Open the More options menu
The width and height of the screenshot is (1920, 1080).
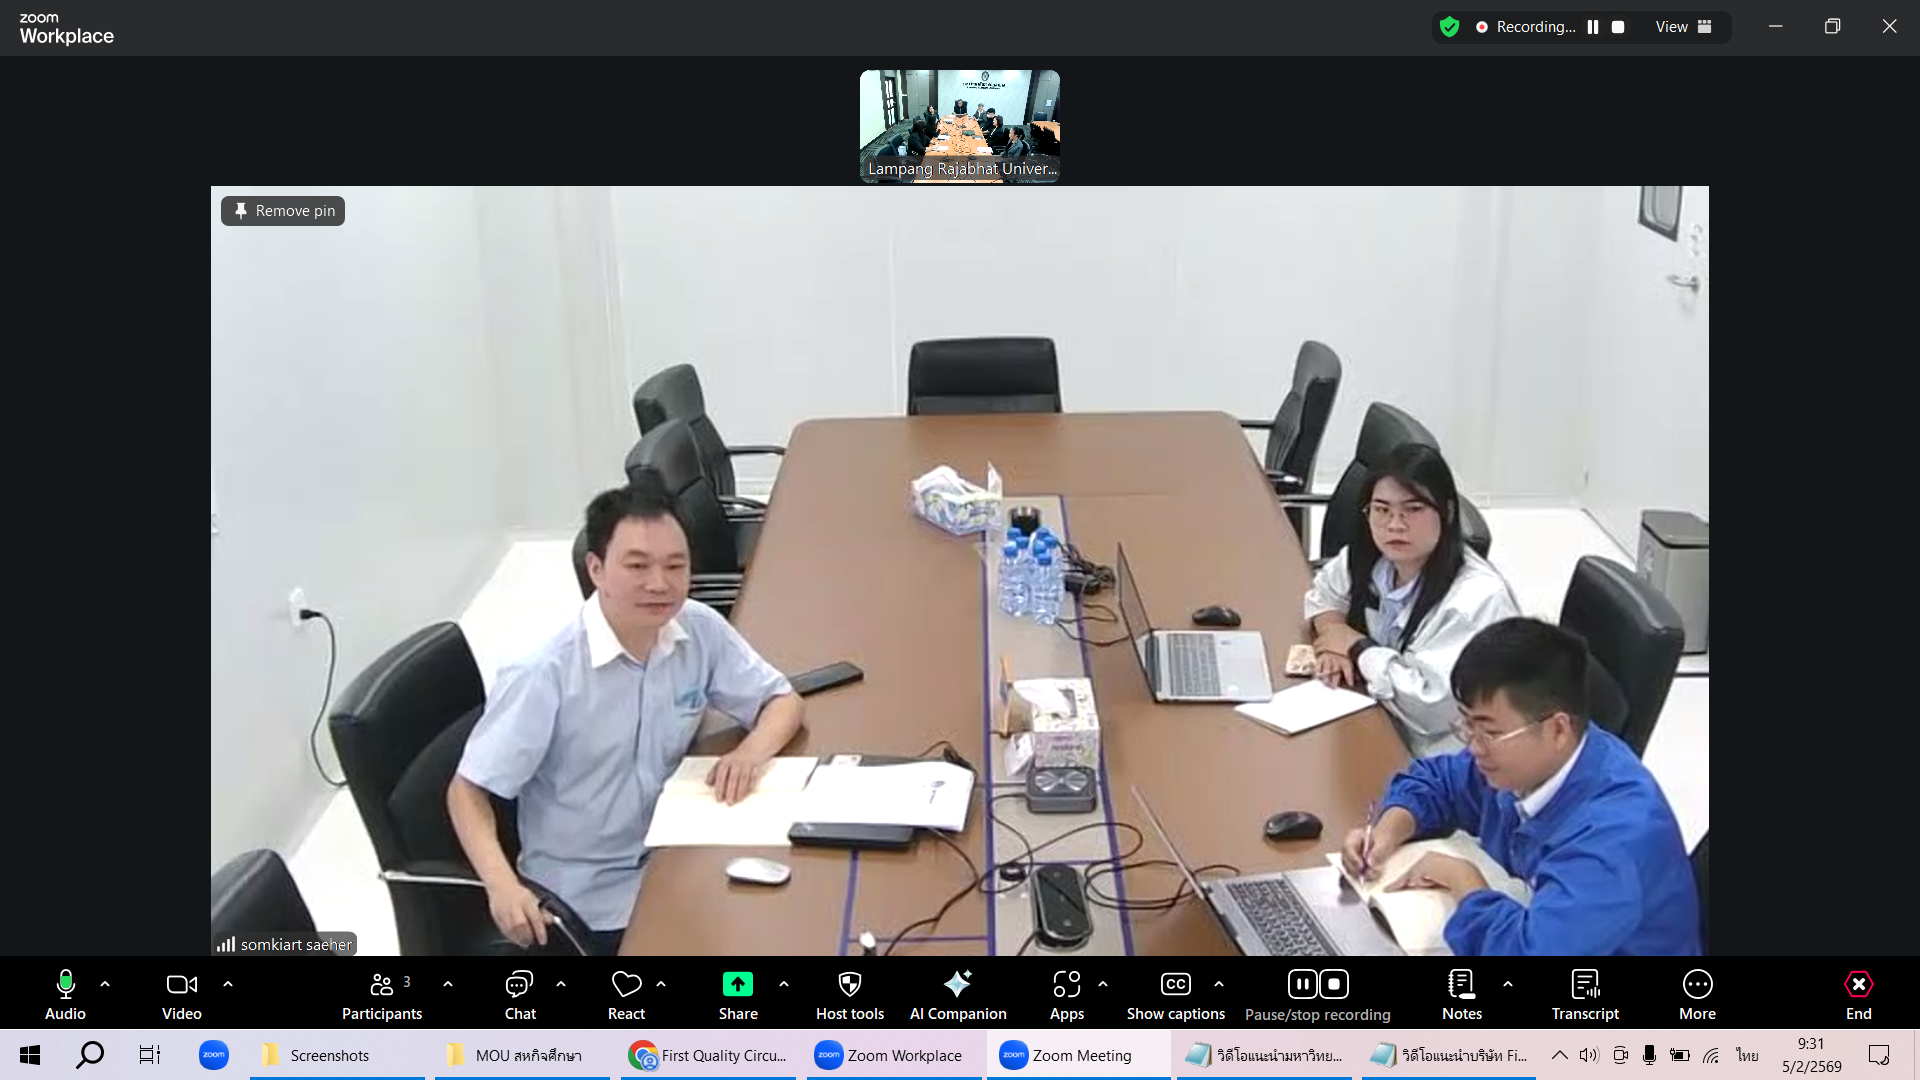pos(1697,985)
